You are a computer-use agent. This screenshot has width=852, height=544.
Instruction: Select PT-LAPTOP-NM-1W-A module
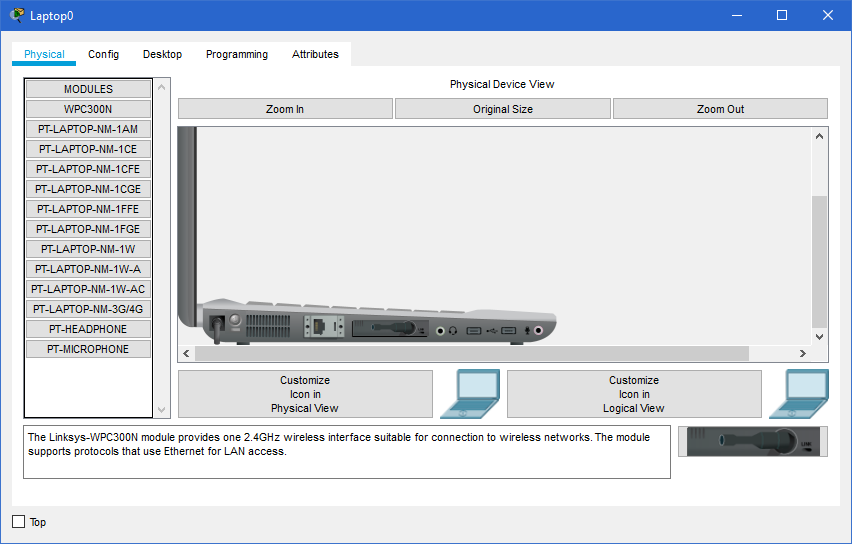(x=88, y=269)
